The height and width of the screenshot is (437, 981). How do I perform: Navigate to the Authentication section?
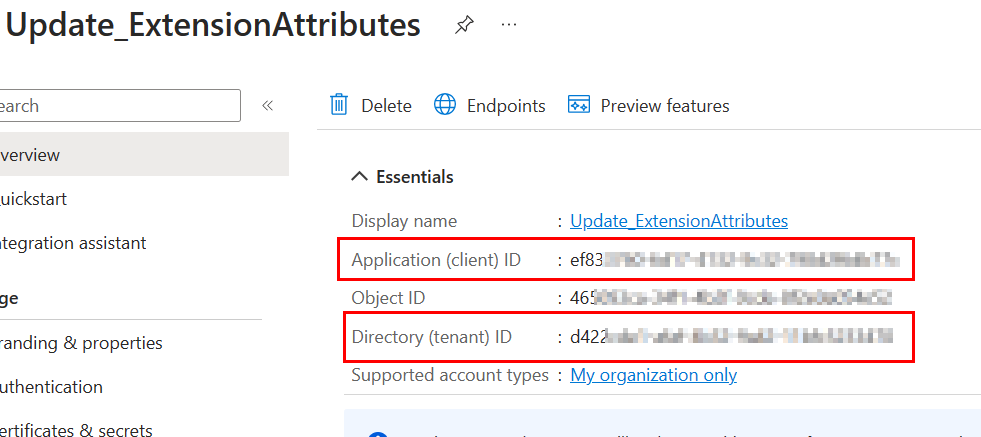click(x=52, y=387)
